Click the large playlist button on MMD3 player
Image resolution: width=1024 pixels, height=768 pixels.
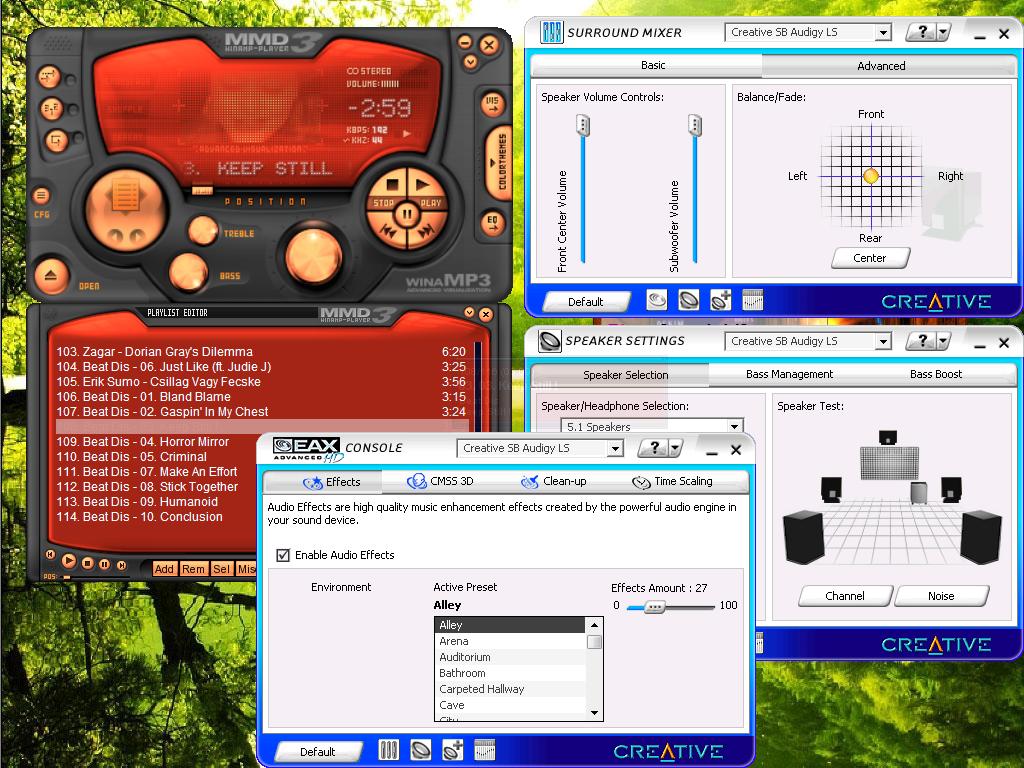coord(125,208)
